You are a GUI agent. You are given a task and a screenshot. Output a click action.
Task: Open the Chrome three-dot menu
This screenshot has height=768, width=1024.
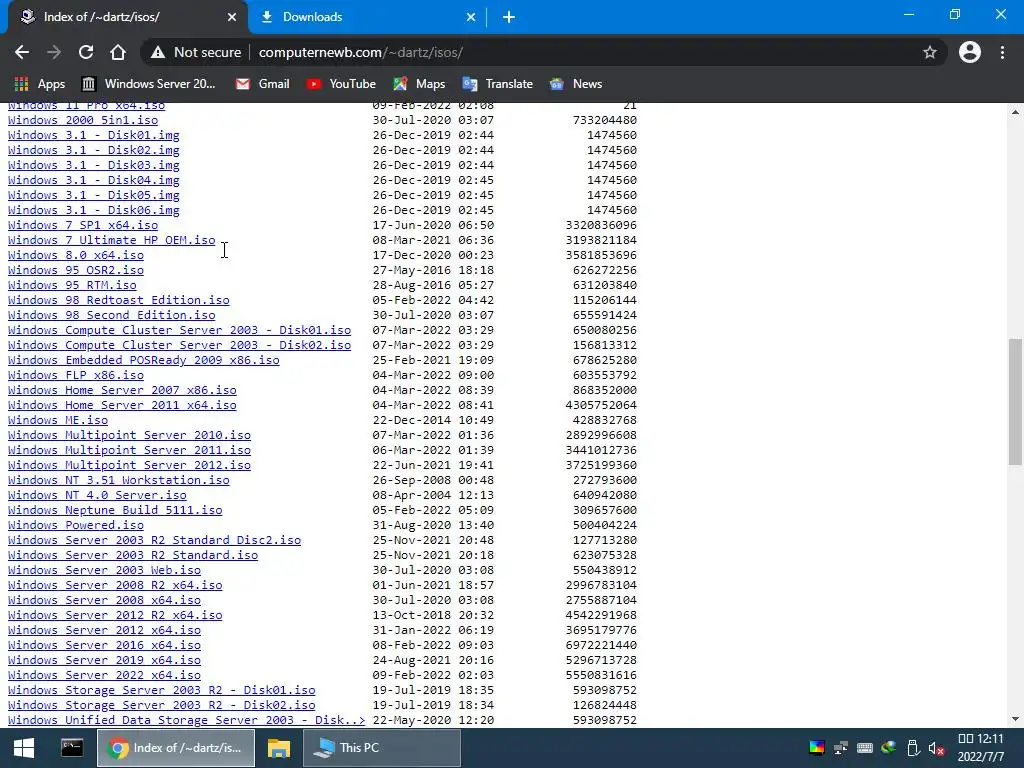[x=1002, y=52]
